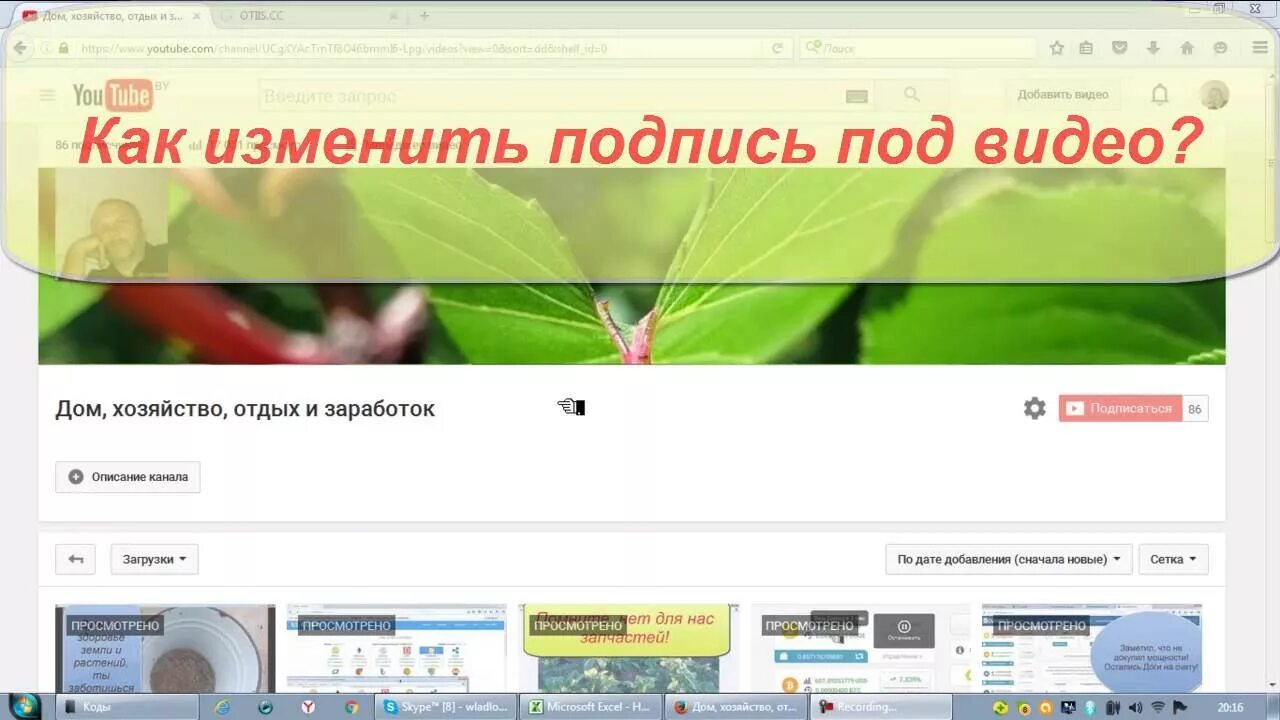Viewport: 1280px width, 720px height.
Task: Open the third video thumbnail reading запчастей
Action: (x=628, y=648)
